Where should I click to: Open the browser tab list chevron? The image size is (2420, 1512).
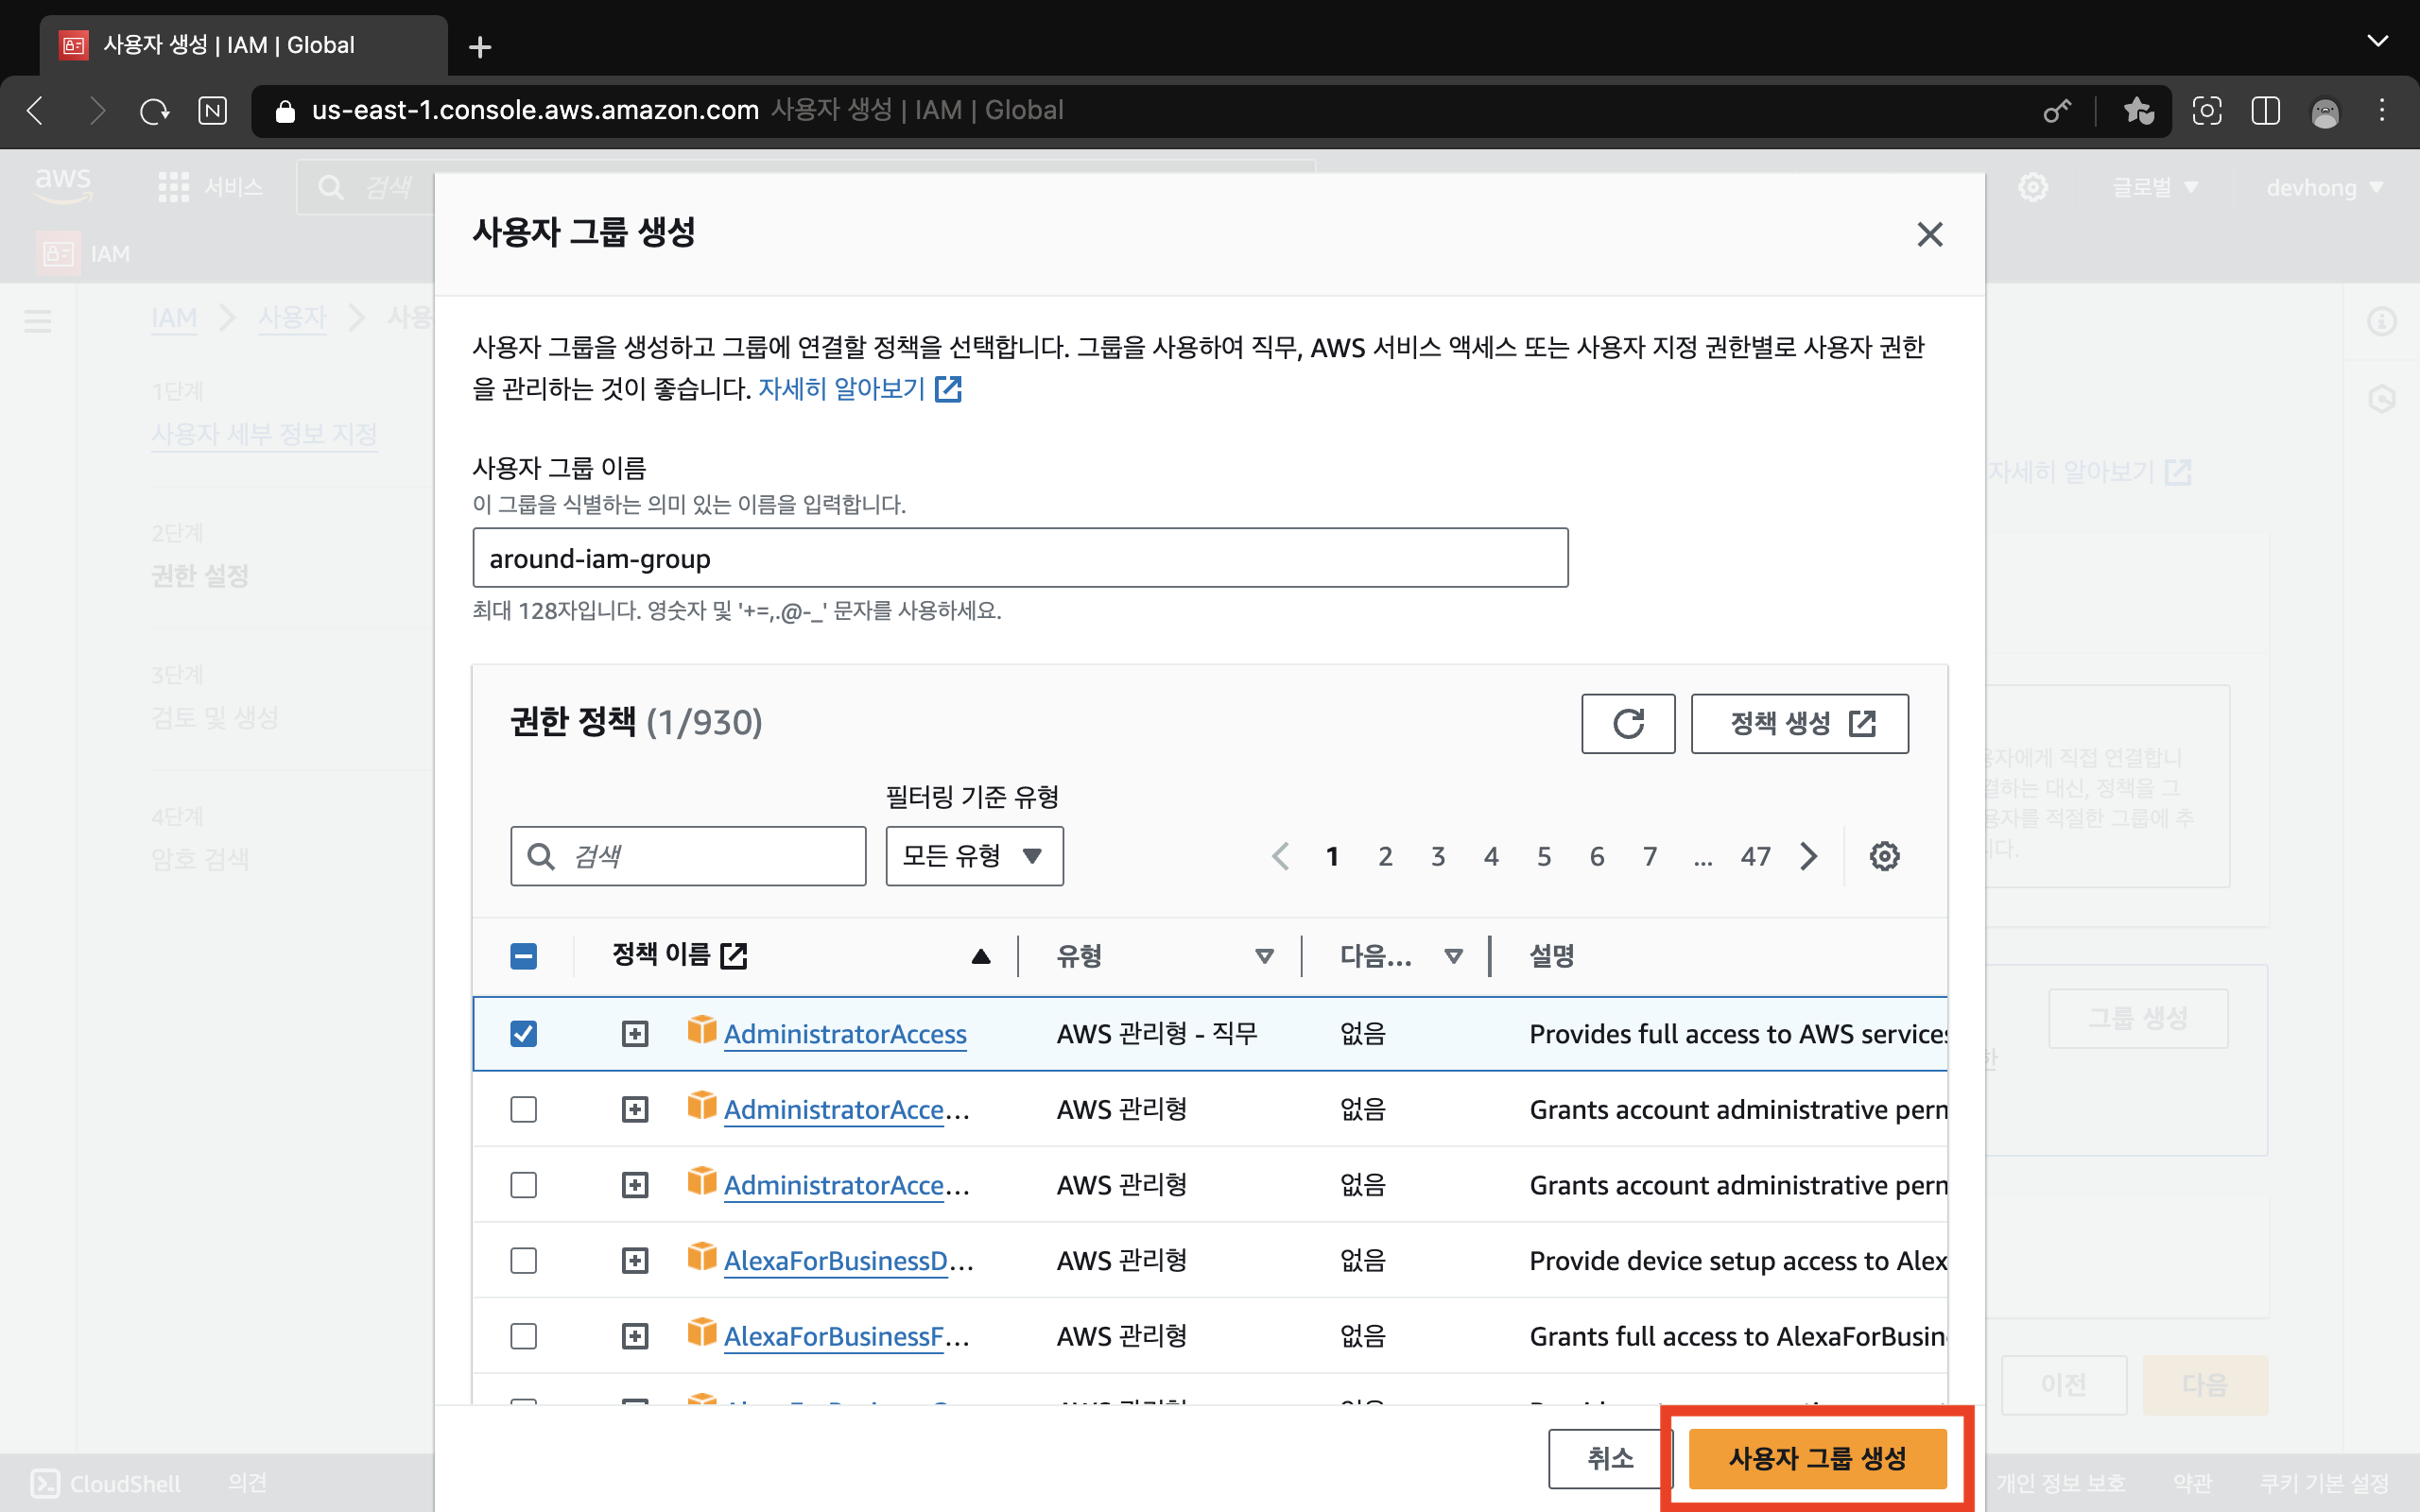[x=2377, y=42]
